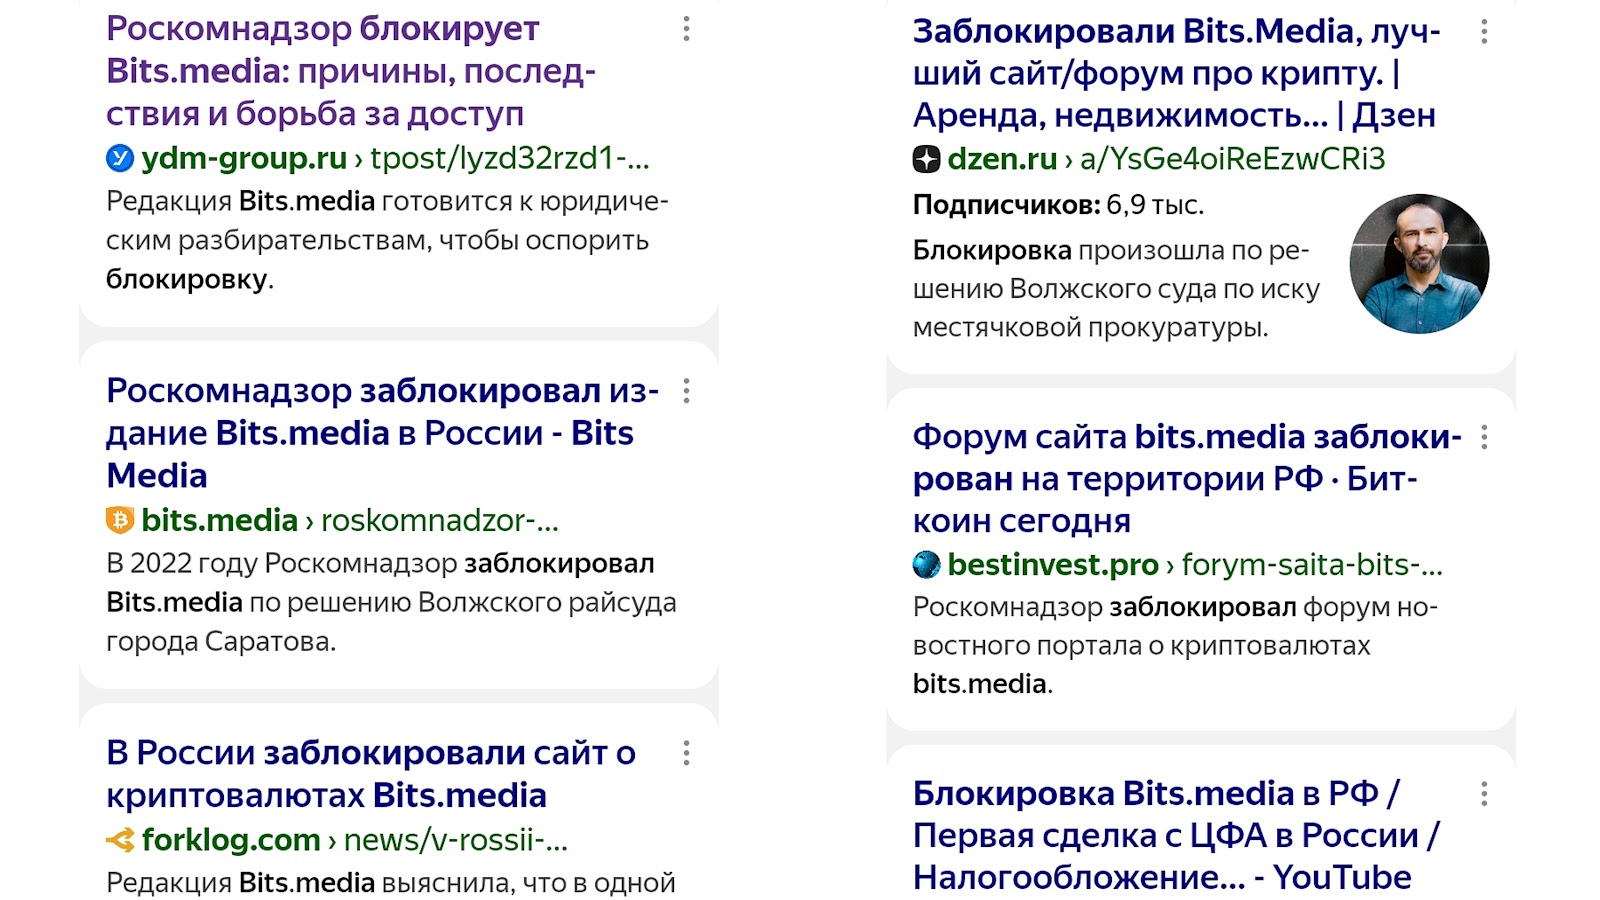
Task: Open 'Форум сайта bits.media заблокирован' title
Action: click(1187, 479)
